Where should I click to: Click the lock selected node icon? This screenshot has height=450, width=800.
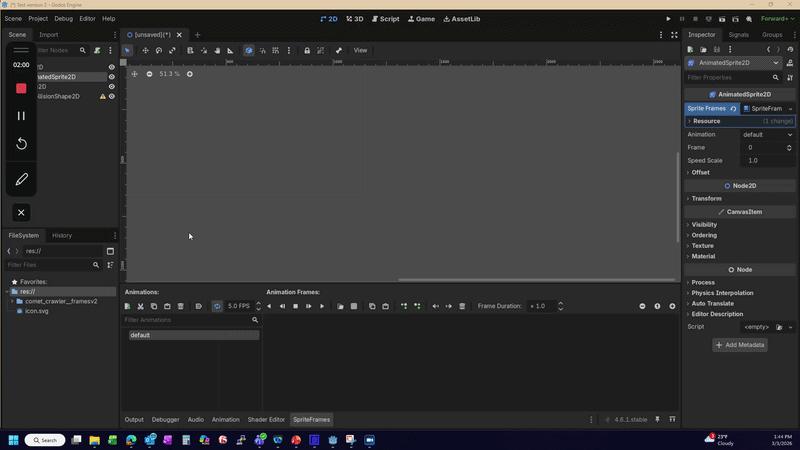pos(307,50)
